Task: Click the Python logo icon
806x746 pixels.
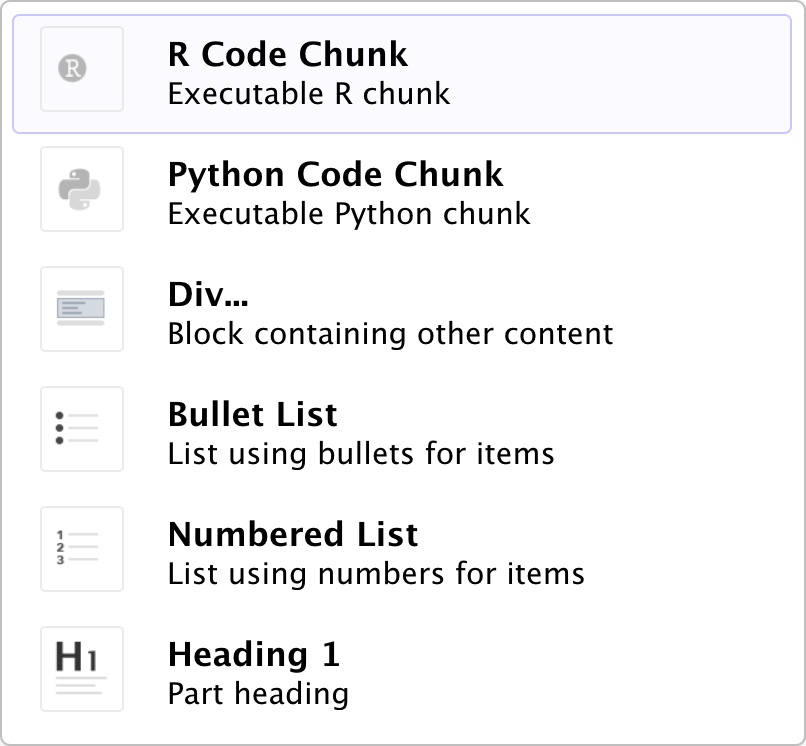Action: [x=81, y=189]
